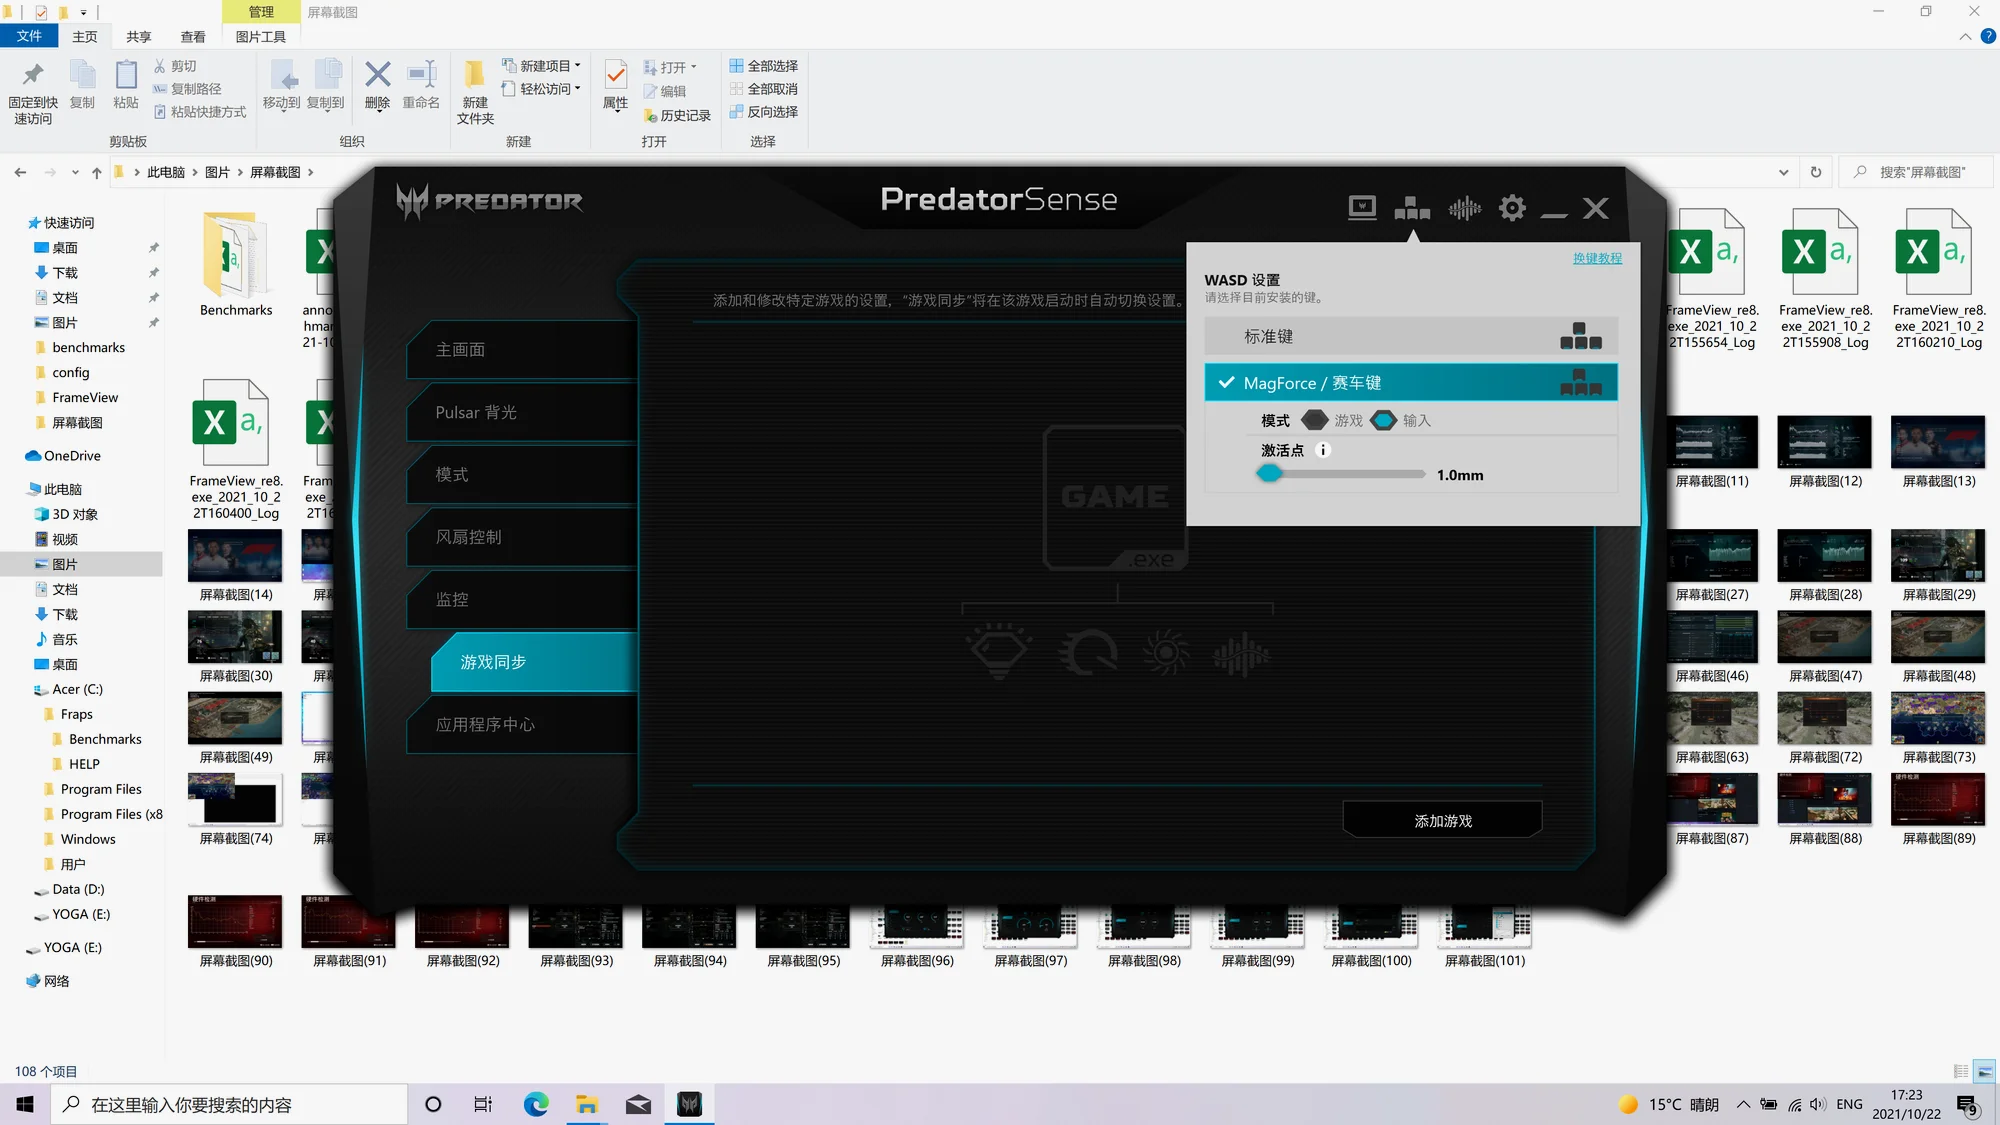Switch to details view in status bar
The height and width of the screenshot is (1125, 2000).
coord(1961,1071)
